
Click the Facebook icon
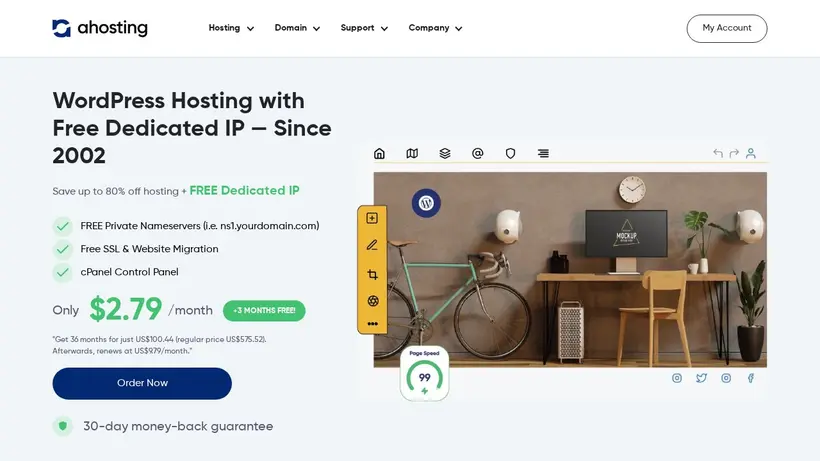point(750,378)
